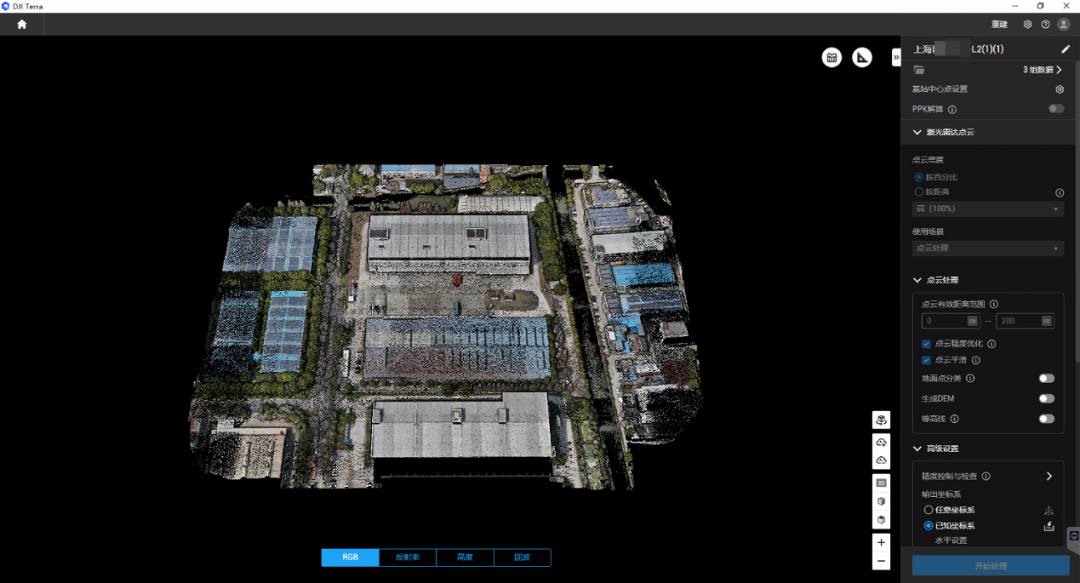Toggle the 等高线 switch
The image size is (1080, 583).
[x=1046, y=418]
